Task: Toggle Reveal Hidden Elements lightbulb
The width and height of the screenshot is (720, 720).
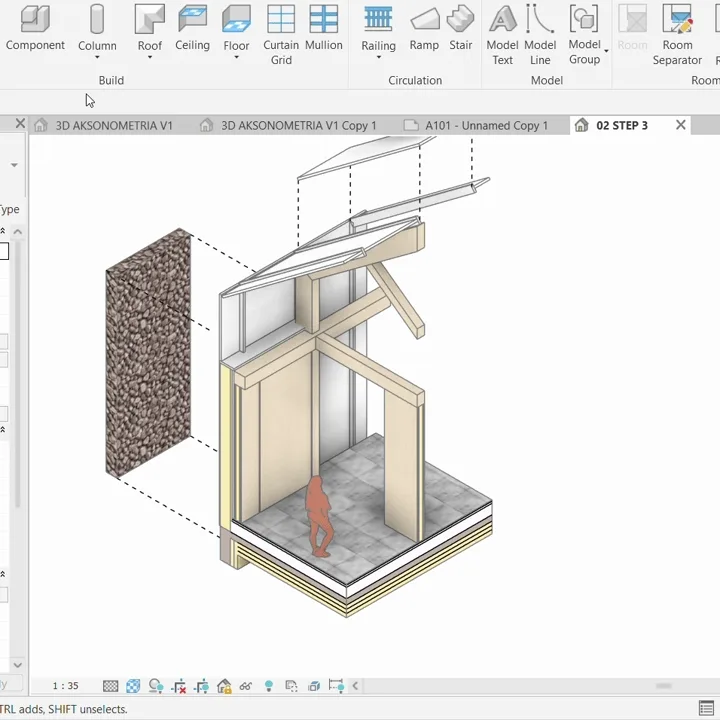Action: coord(268,686)
